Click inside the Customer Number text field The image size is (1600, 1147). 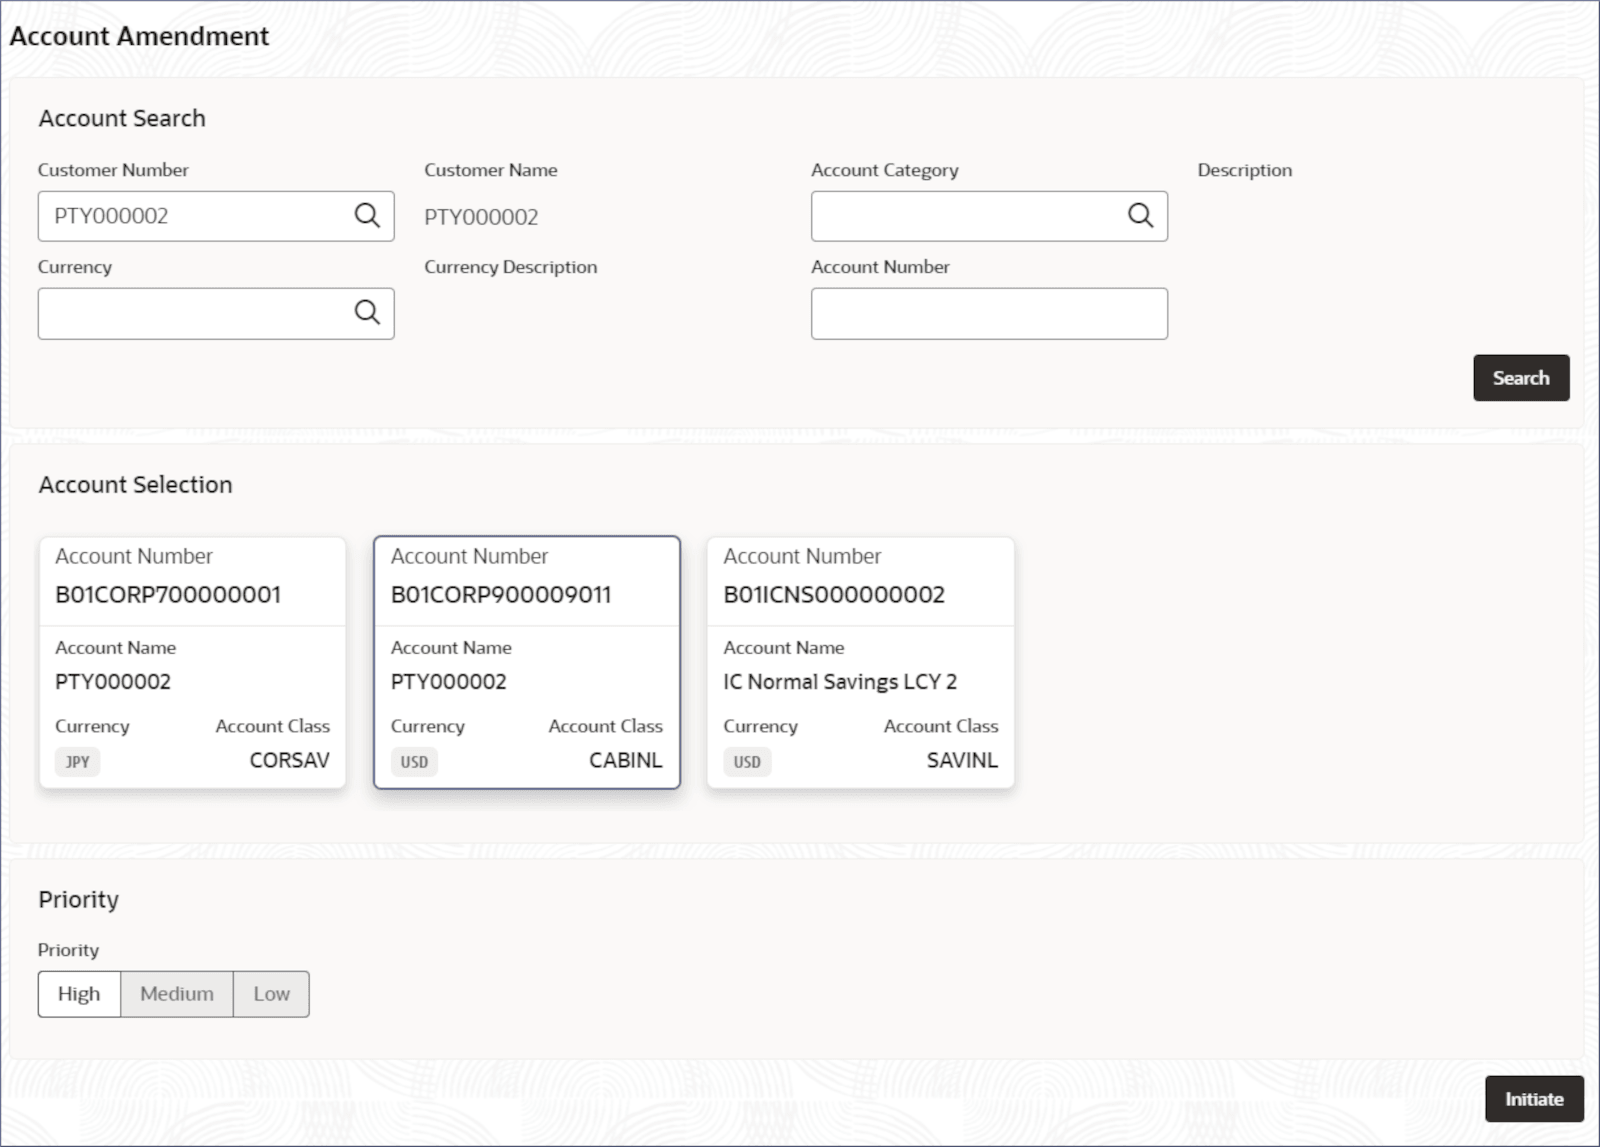pyautogui.click(x=196, y=216)
